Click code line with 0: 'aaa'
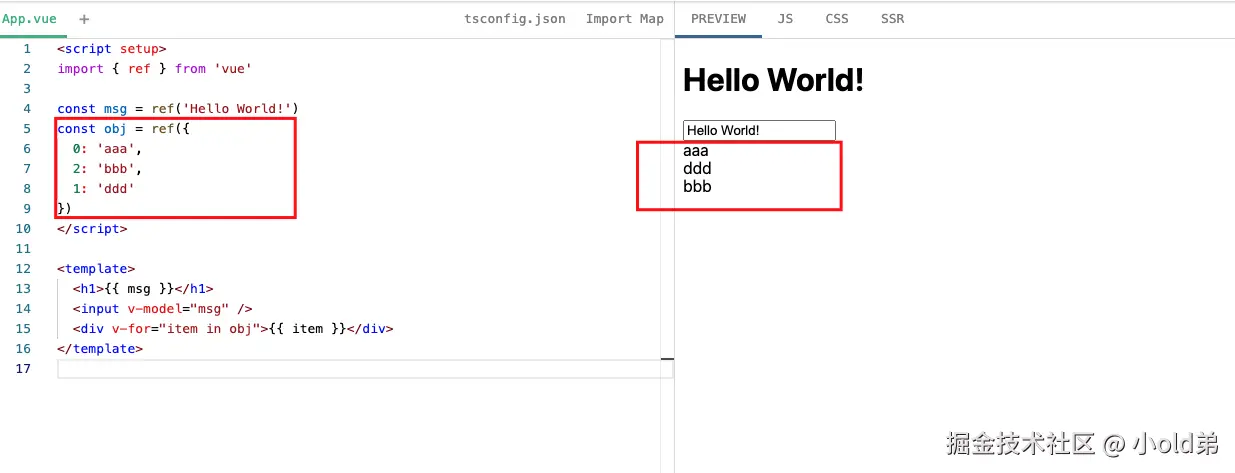 pyautogui.click(x=108, y=149)
